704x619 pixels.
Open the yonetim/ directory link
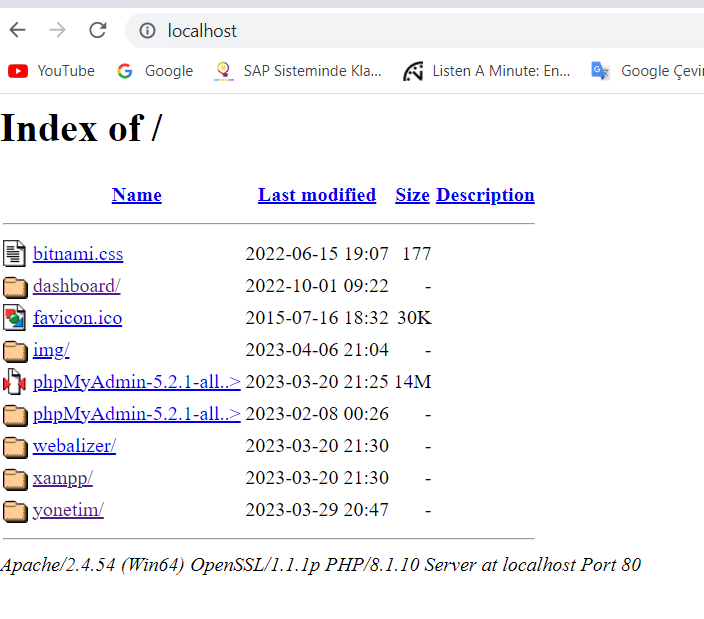pyautogui.click(x=68, y=510)
